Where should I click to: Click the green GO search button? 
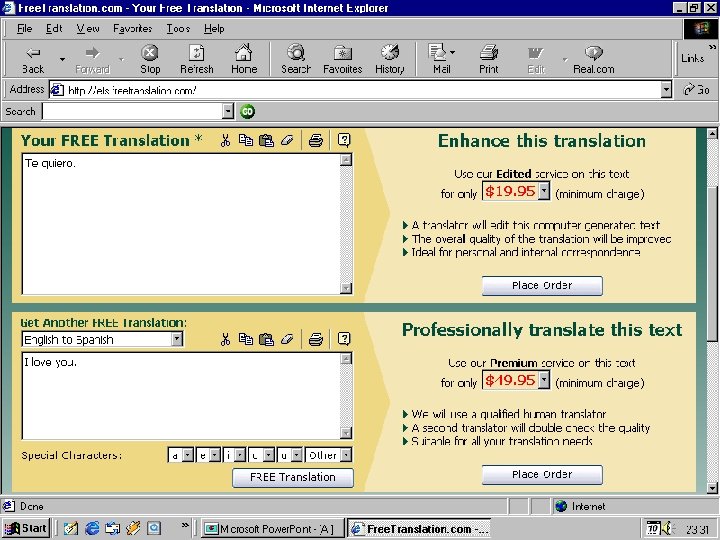click(248, 111)
